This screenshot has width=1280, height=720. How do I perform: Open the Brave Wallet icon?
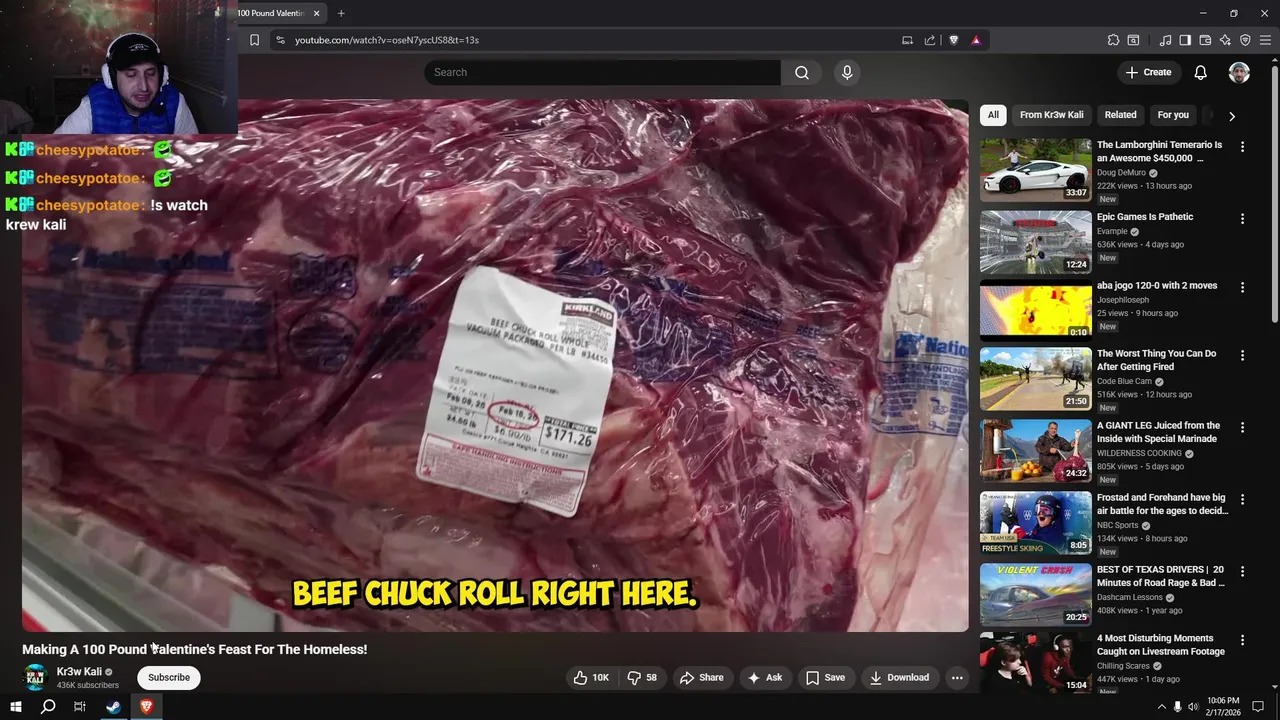coord(1205,40)
